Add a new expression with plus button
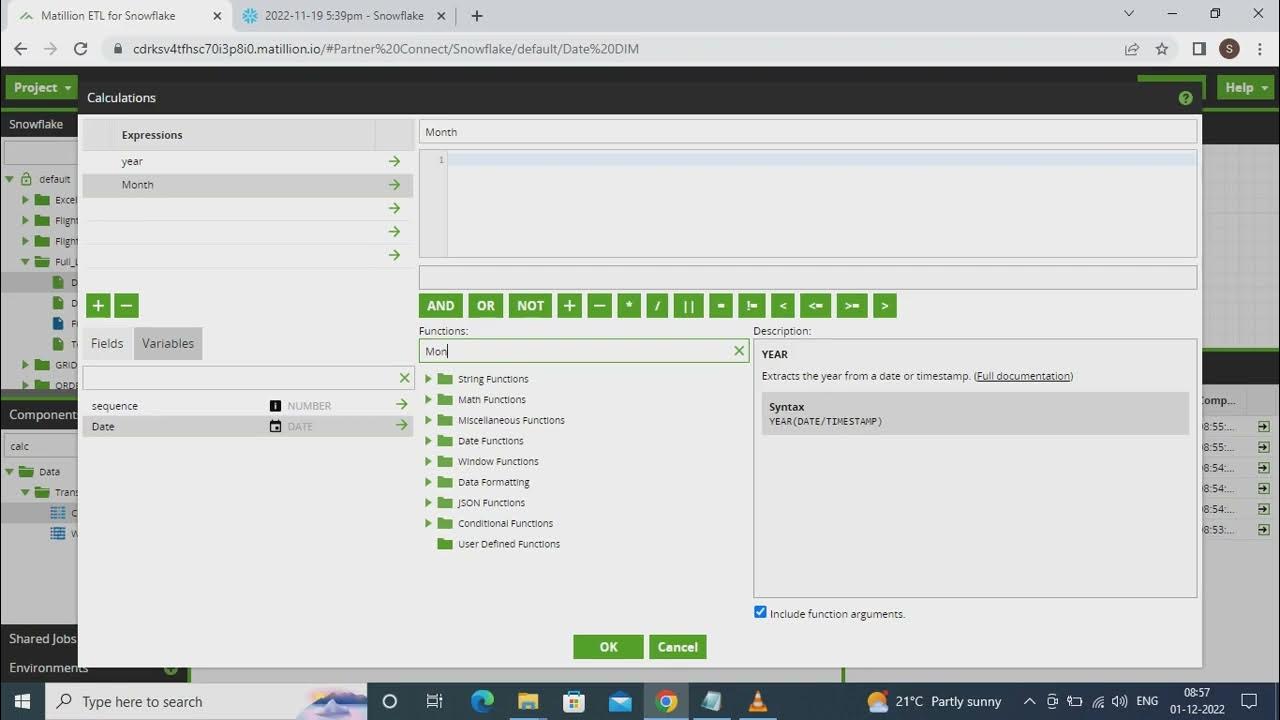This screenshot has height=720, width=1280. tap(98, 306)
